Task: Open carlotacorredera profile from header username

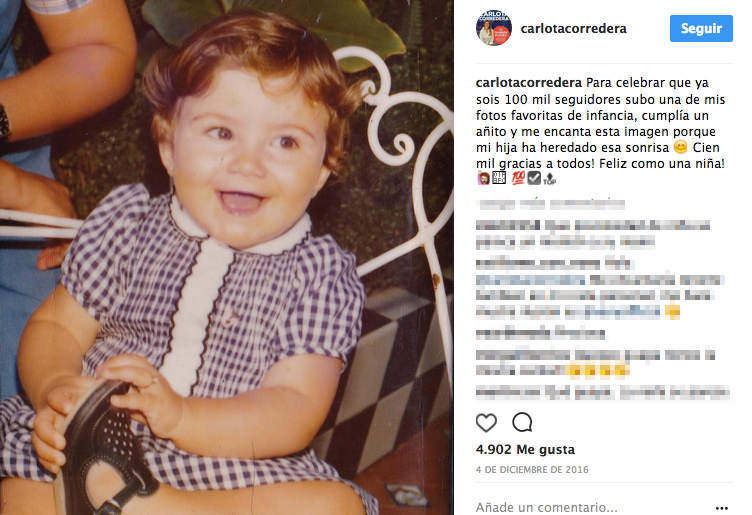Action: 574,28
